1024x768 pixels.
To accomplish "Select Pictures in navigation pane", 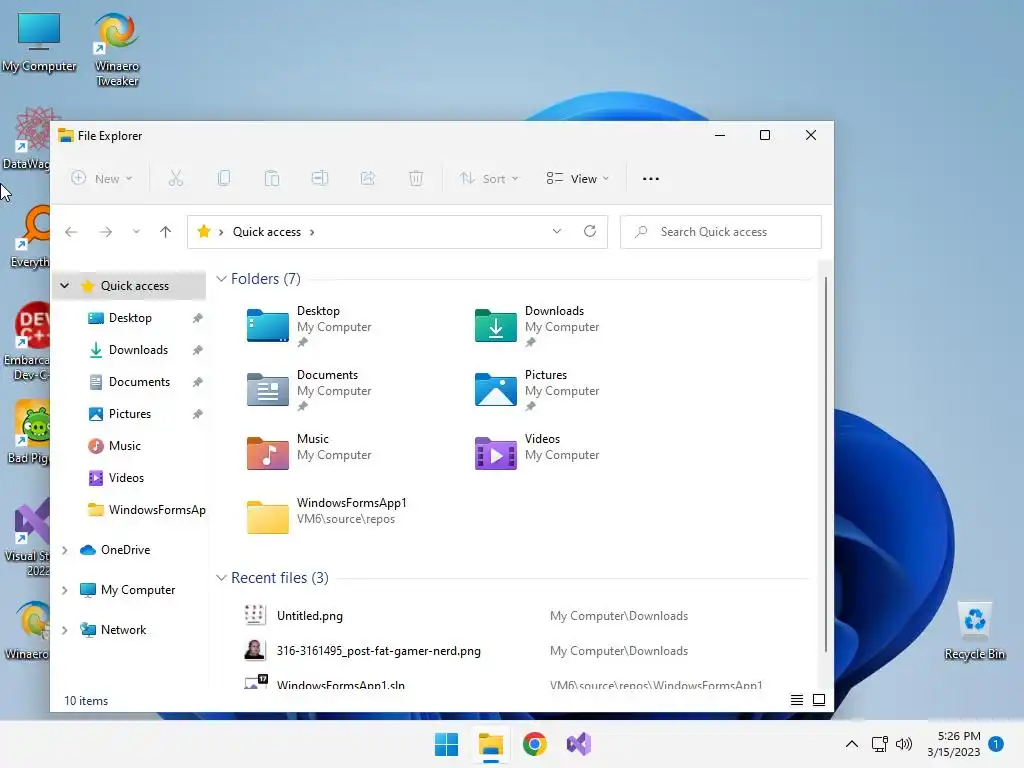I will (x=131, y=414).
